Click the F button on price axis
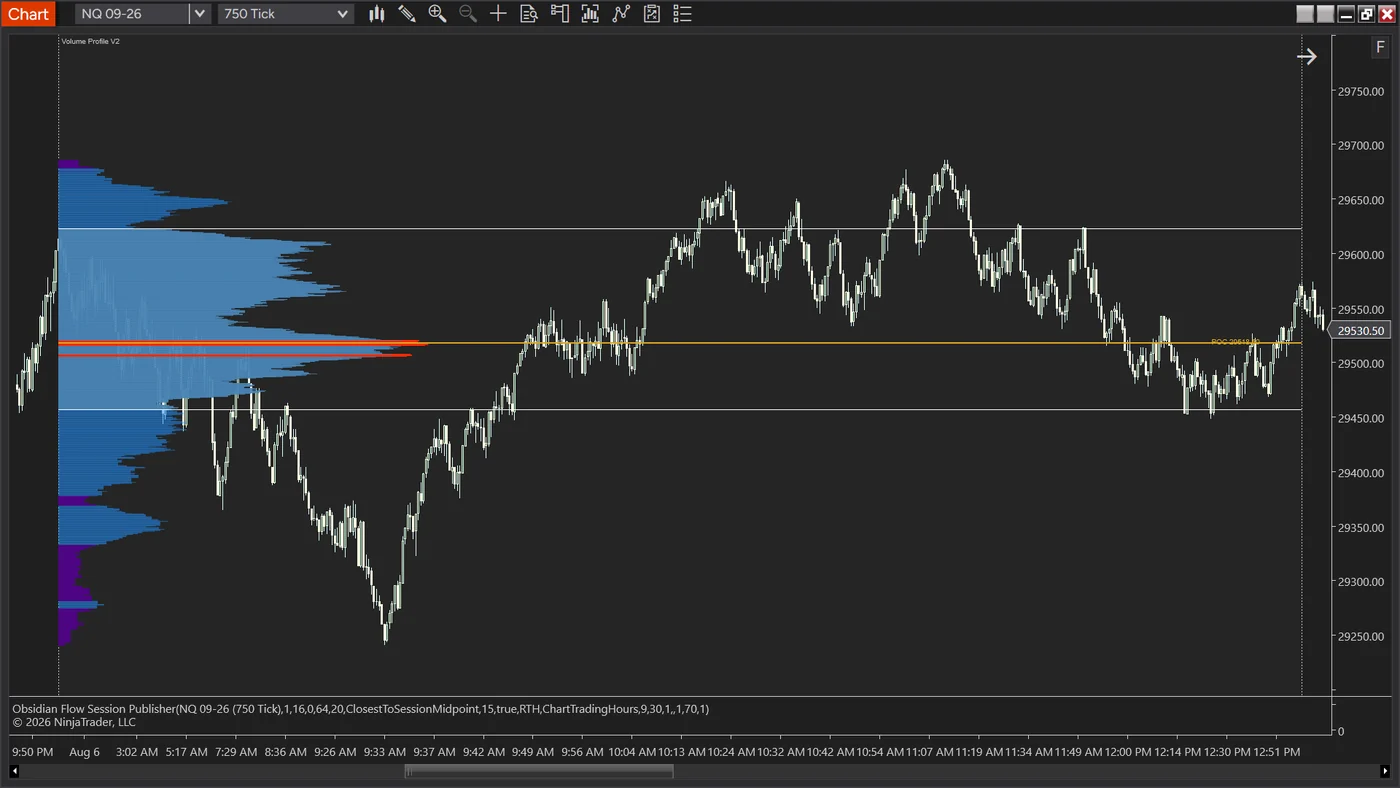Image resolution: width=1400 pixels, height=788 pixels. pos(1380,48)
